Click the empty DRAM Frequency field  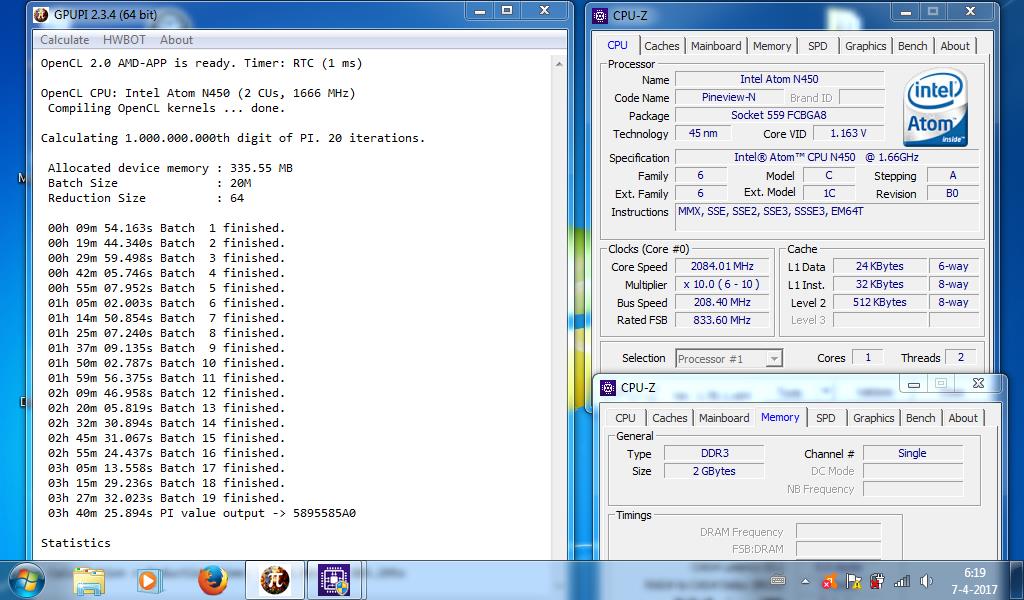839,531
